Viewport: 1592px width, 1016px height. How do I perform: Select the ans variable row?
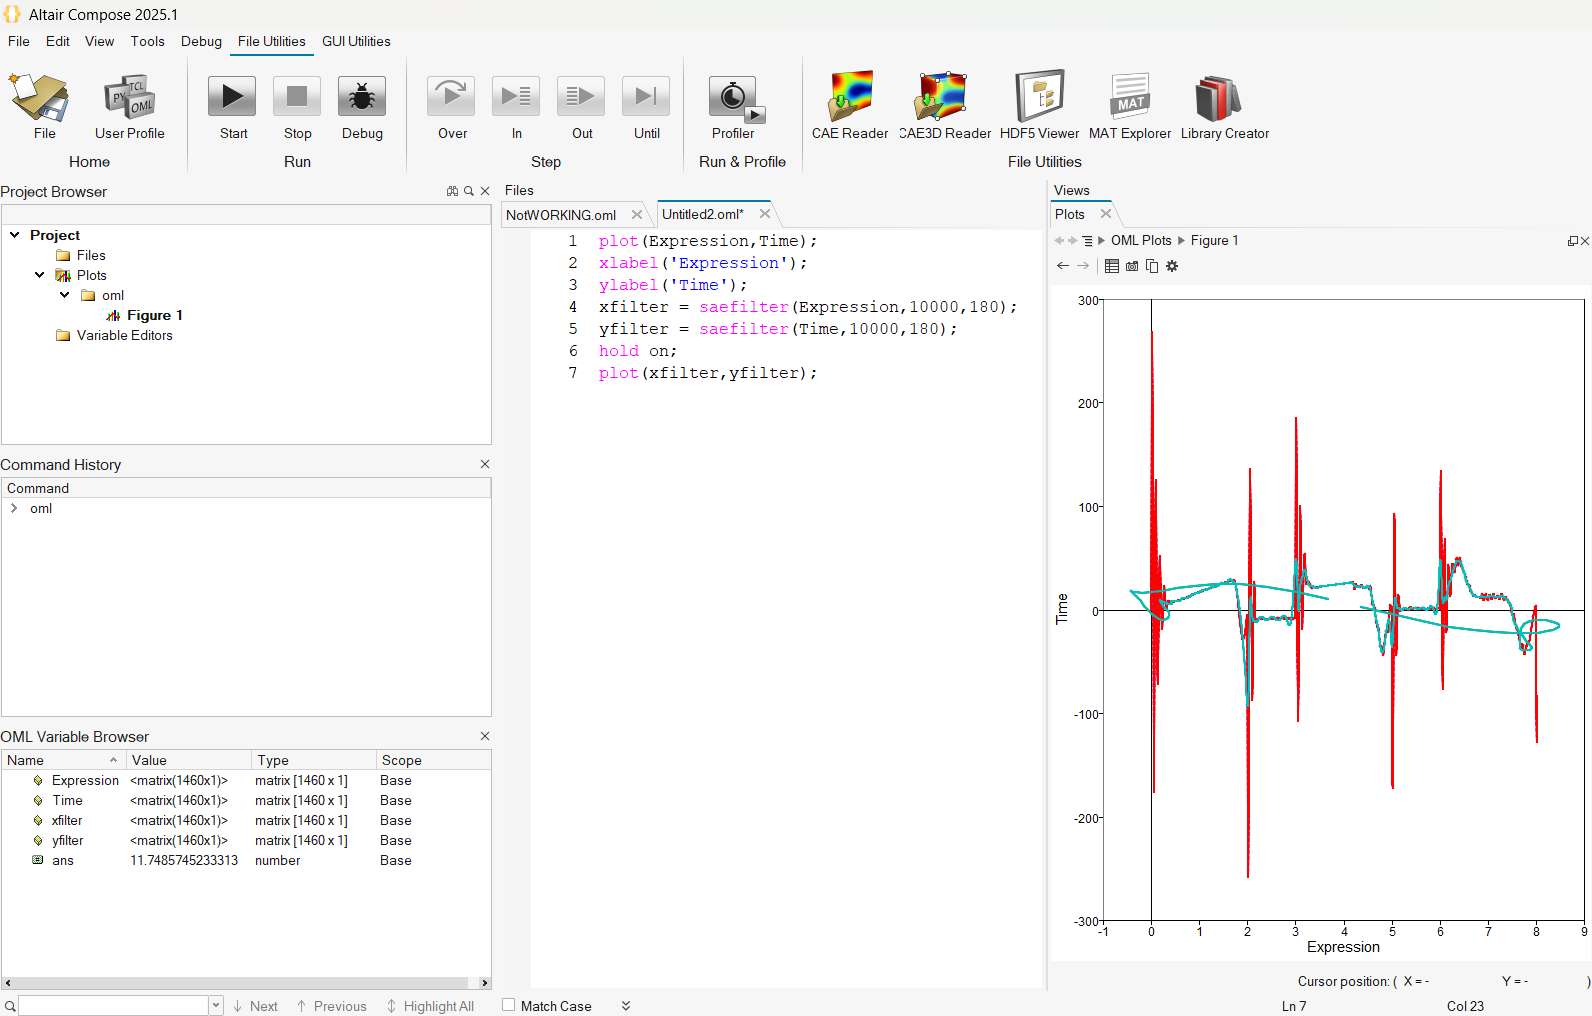pos(246,860)
